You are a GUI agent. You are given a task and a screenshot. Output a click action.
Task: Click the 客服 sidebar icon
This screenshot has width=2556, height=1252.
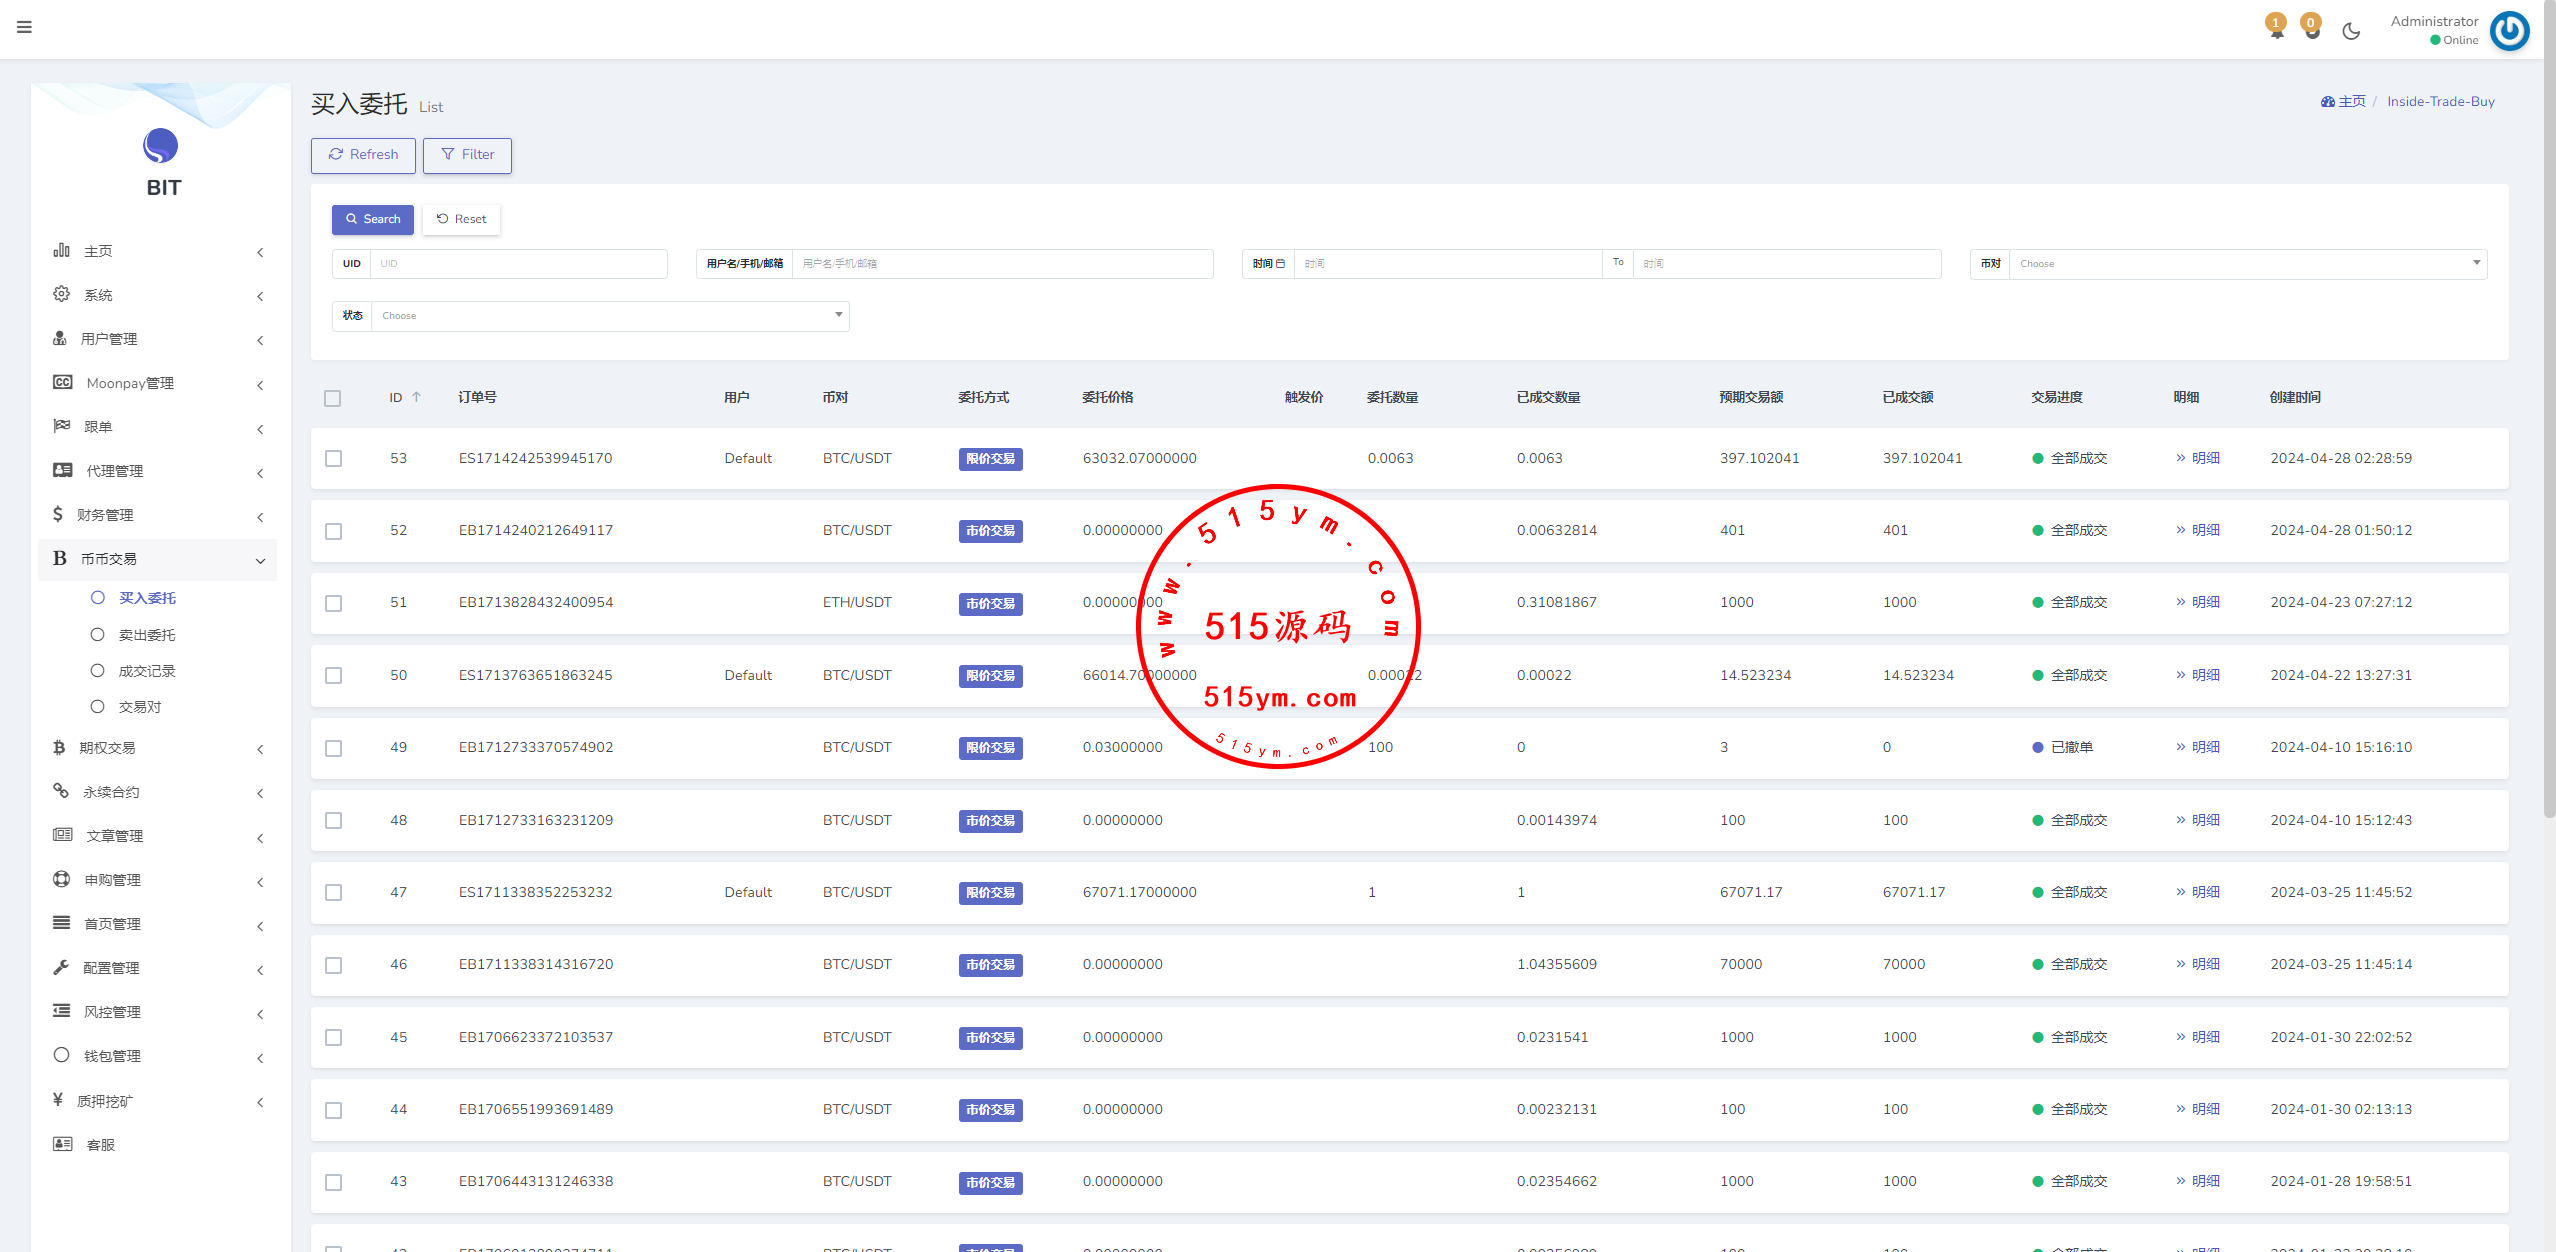click(x=63, y=1144)
